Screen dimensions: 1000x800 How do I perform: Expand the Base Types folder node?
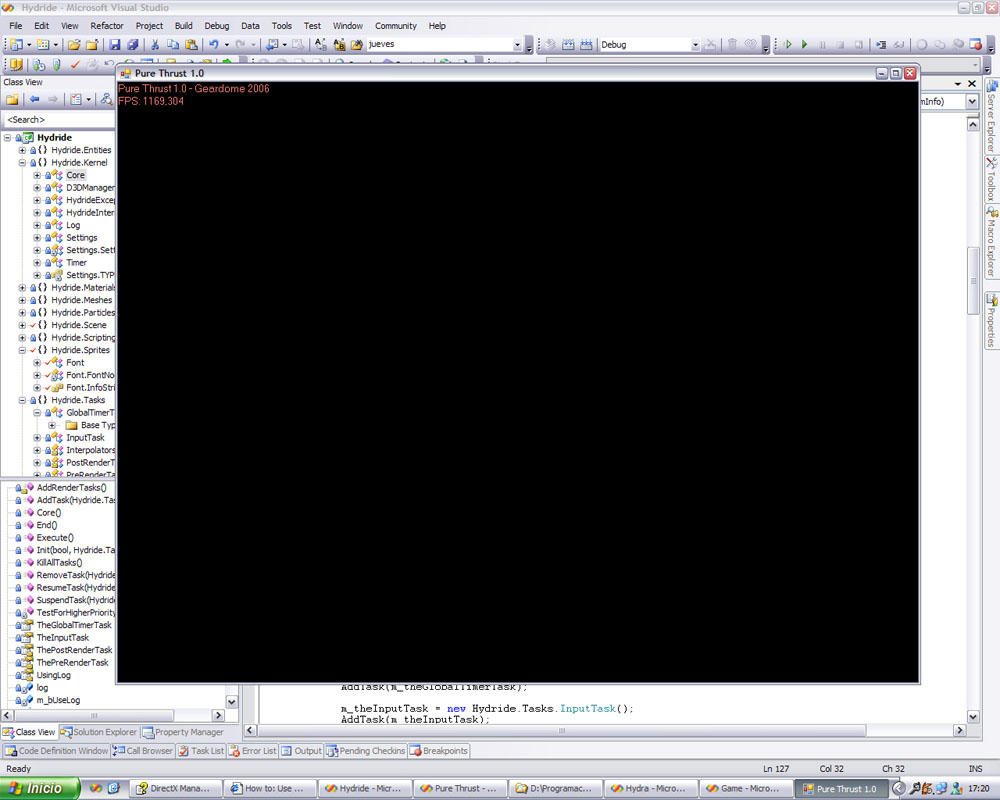pyautogui.click(x=52, y=425)
